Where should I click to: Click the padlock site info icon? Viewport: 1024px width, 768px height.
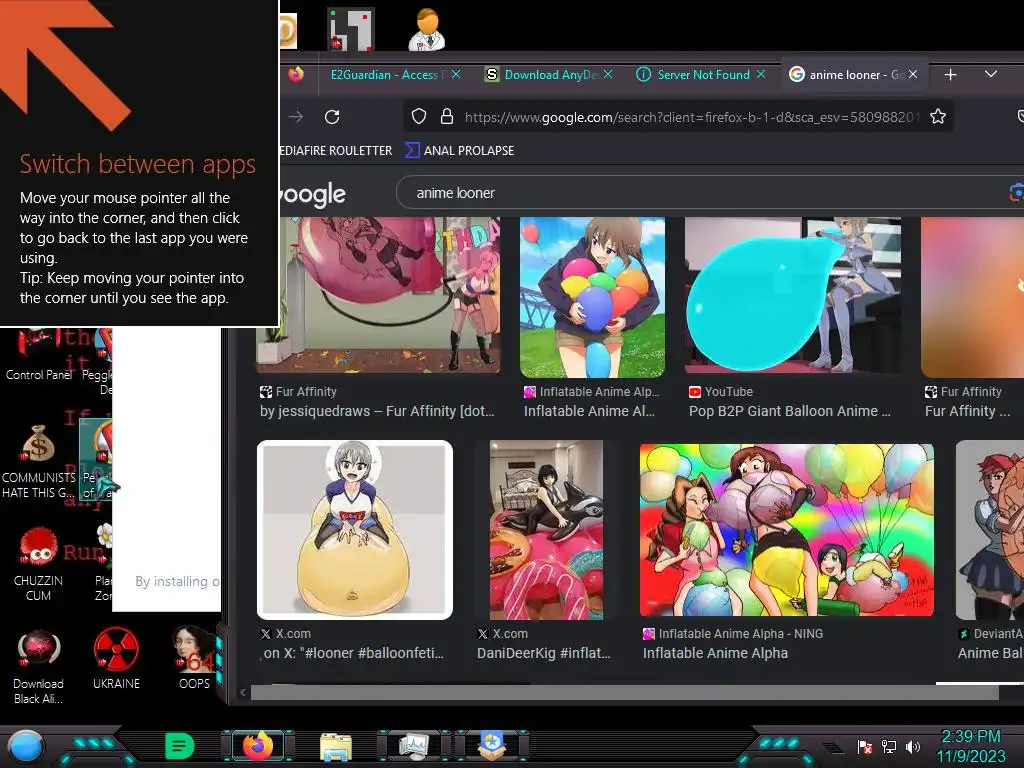point(447,117)
